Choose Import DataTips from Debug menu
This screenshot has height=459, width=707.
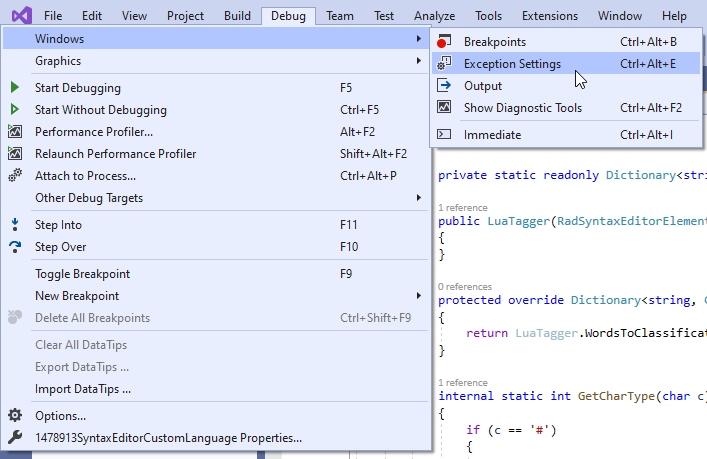(82, 389)
